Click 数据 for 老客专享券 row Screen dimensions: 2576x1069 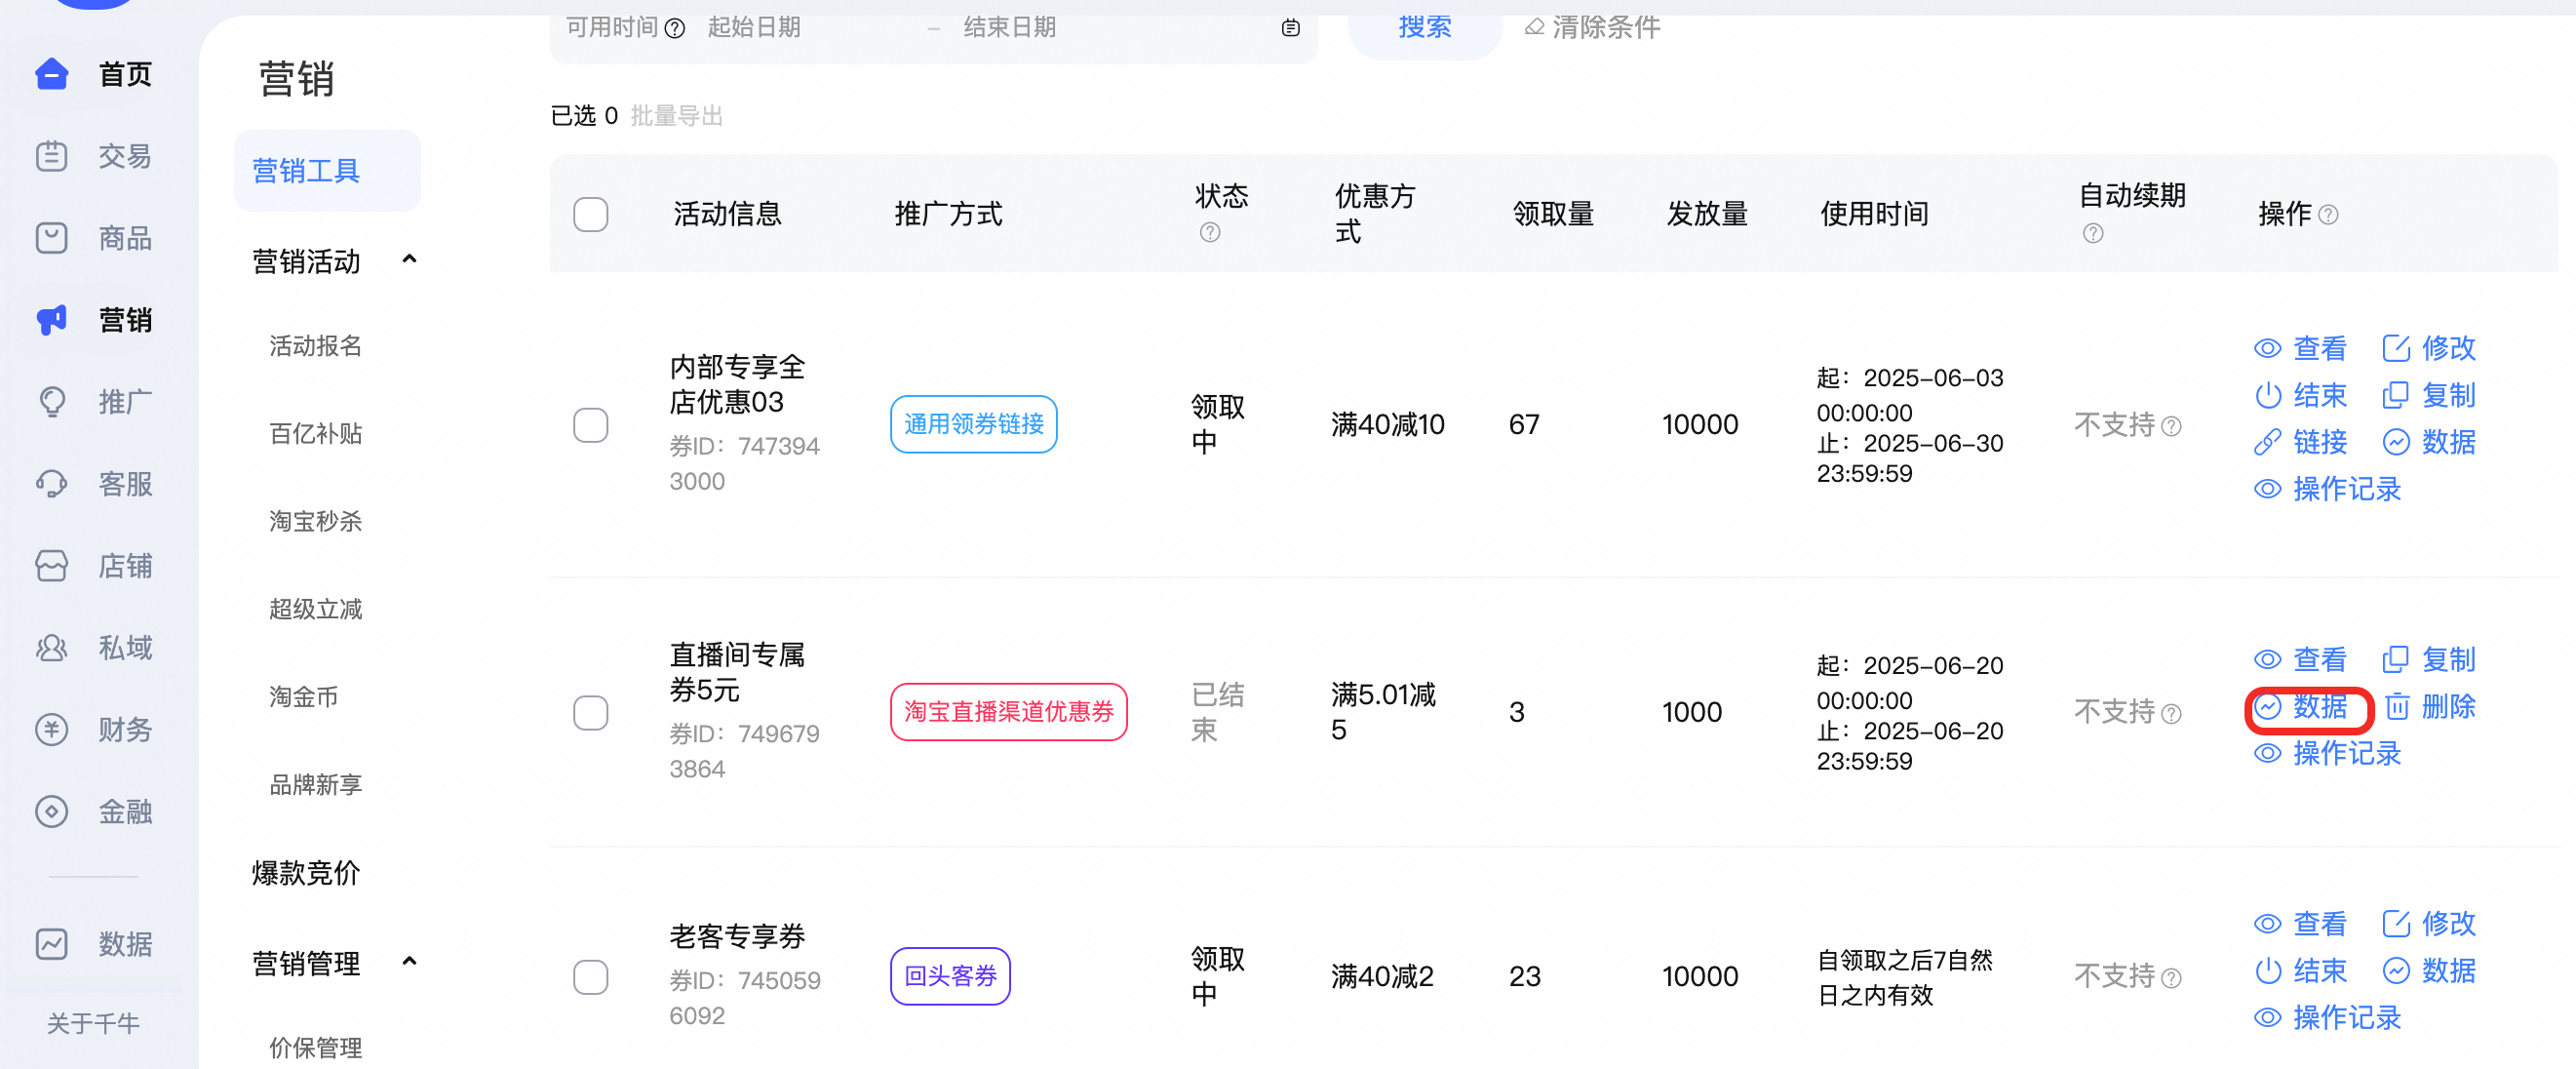coord(2429,971)
